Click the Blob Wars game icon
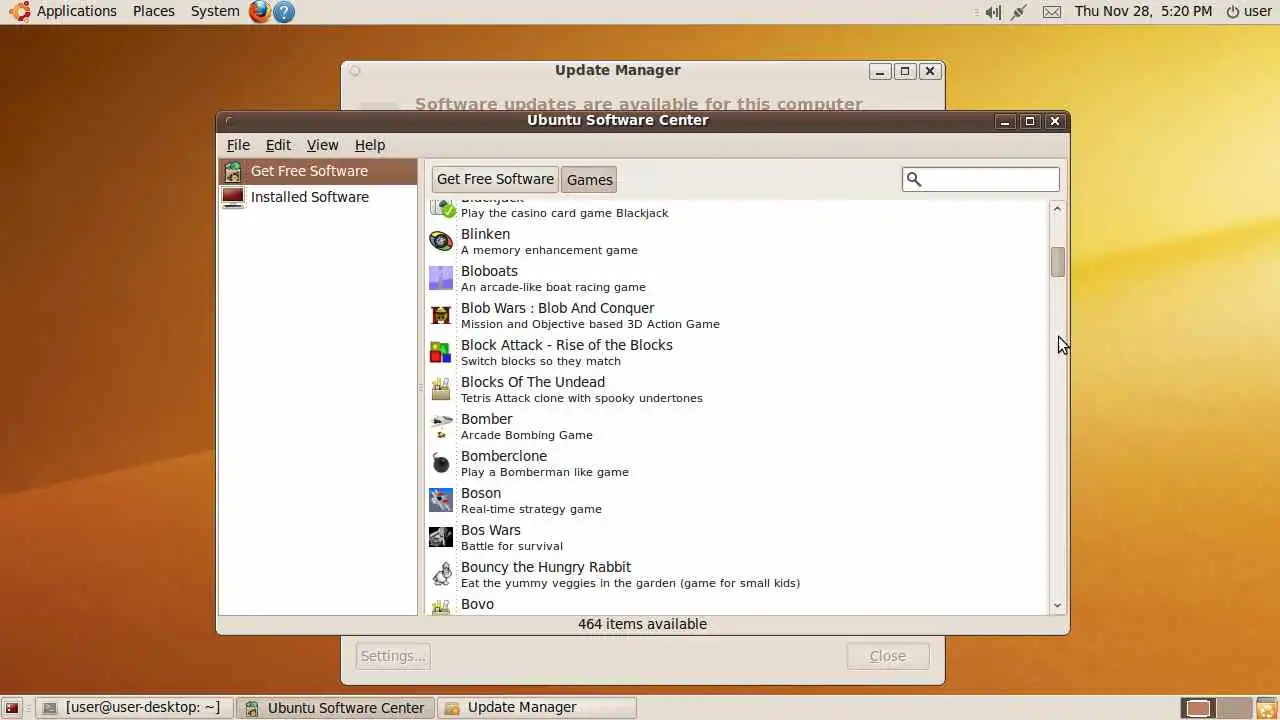The height and width of the screenshot is (720, 1280). 441,315
